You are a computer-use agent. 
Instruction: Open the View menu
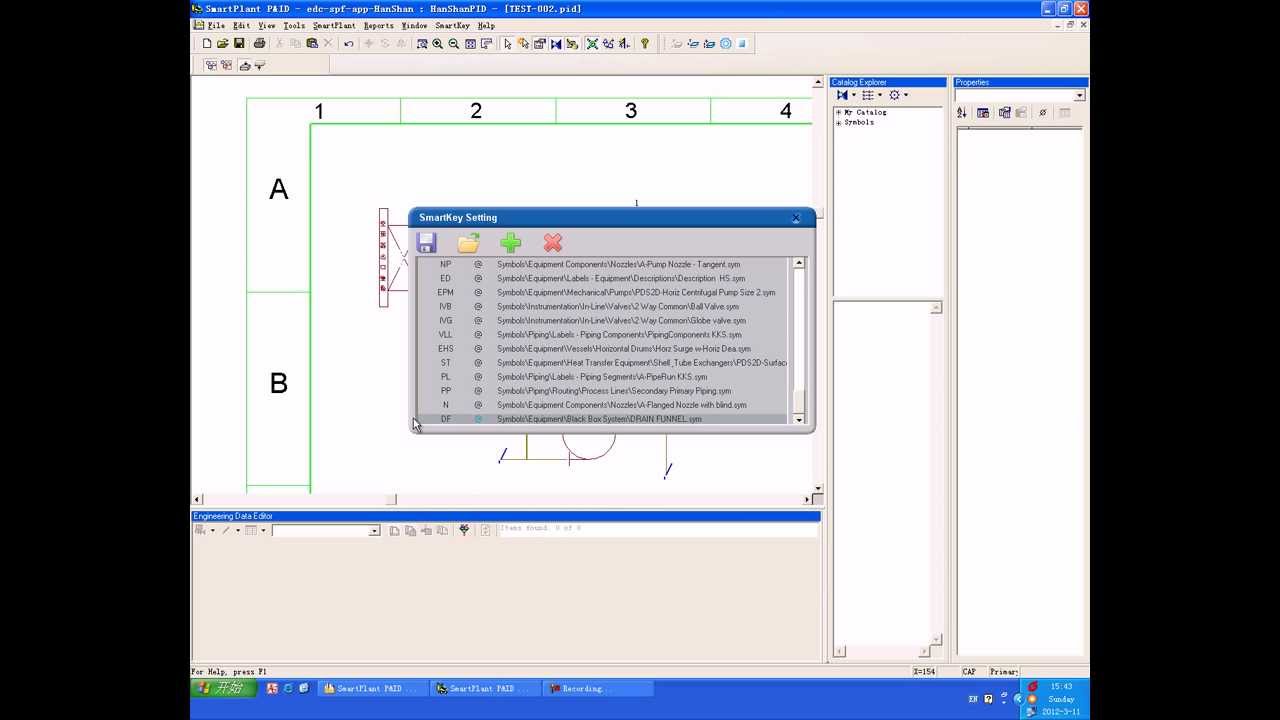coord(267,25)
